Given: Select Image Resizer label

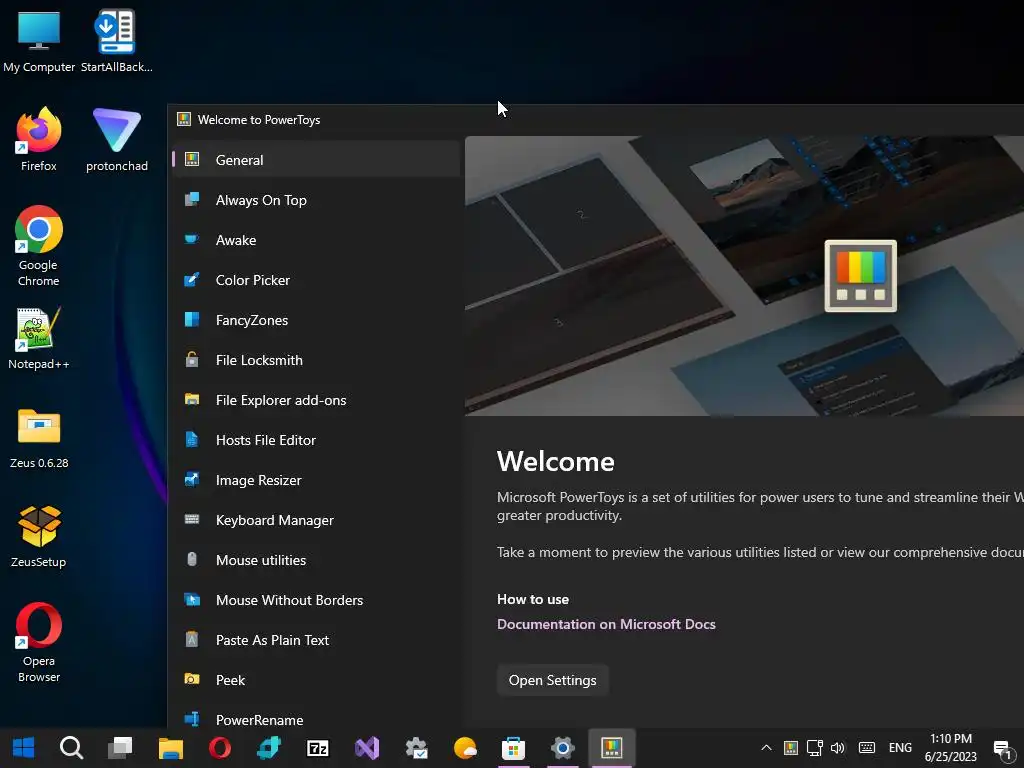Looking at the screenshot, I should pos(259,480).
